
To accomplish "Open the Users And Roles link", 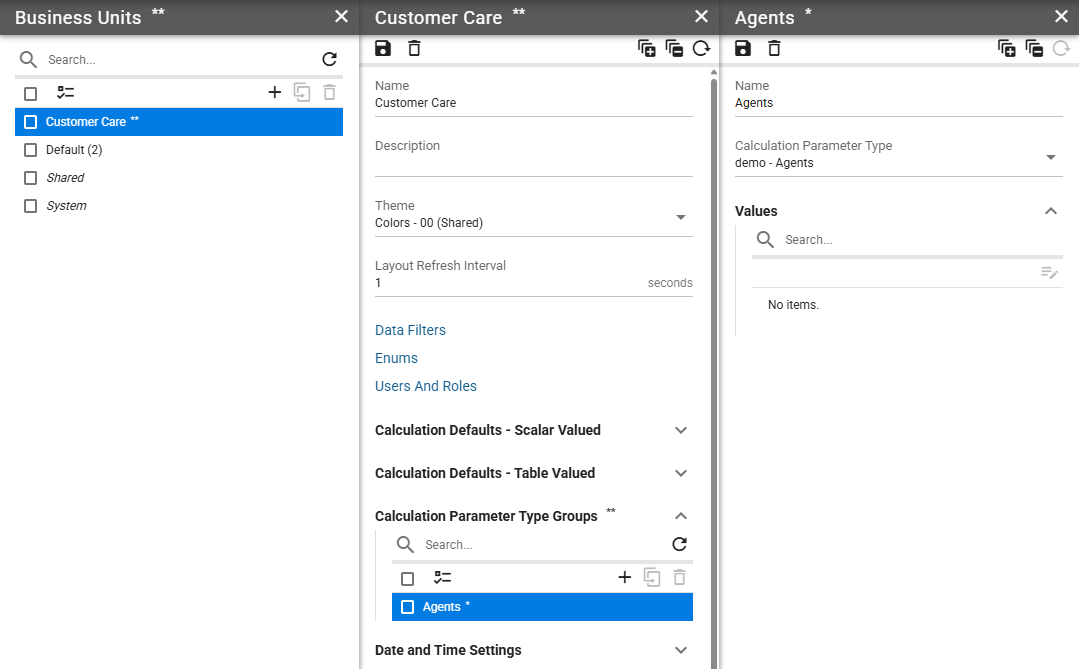I will 425,386.
